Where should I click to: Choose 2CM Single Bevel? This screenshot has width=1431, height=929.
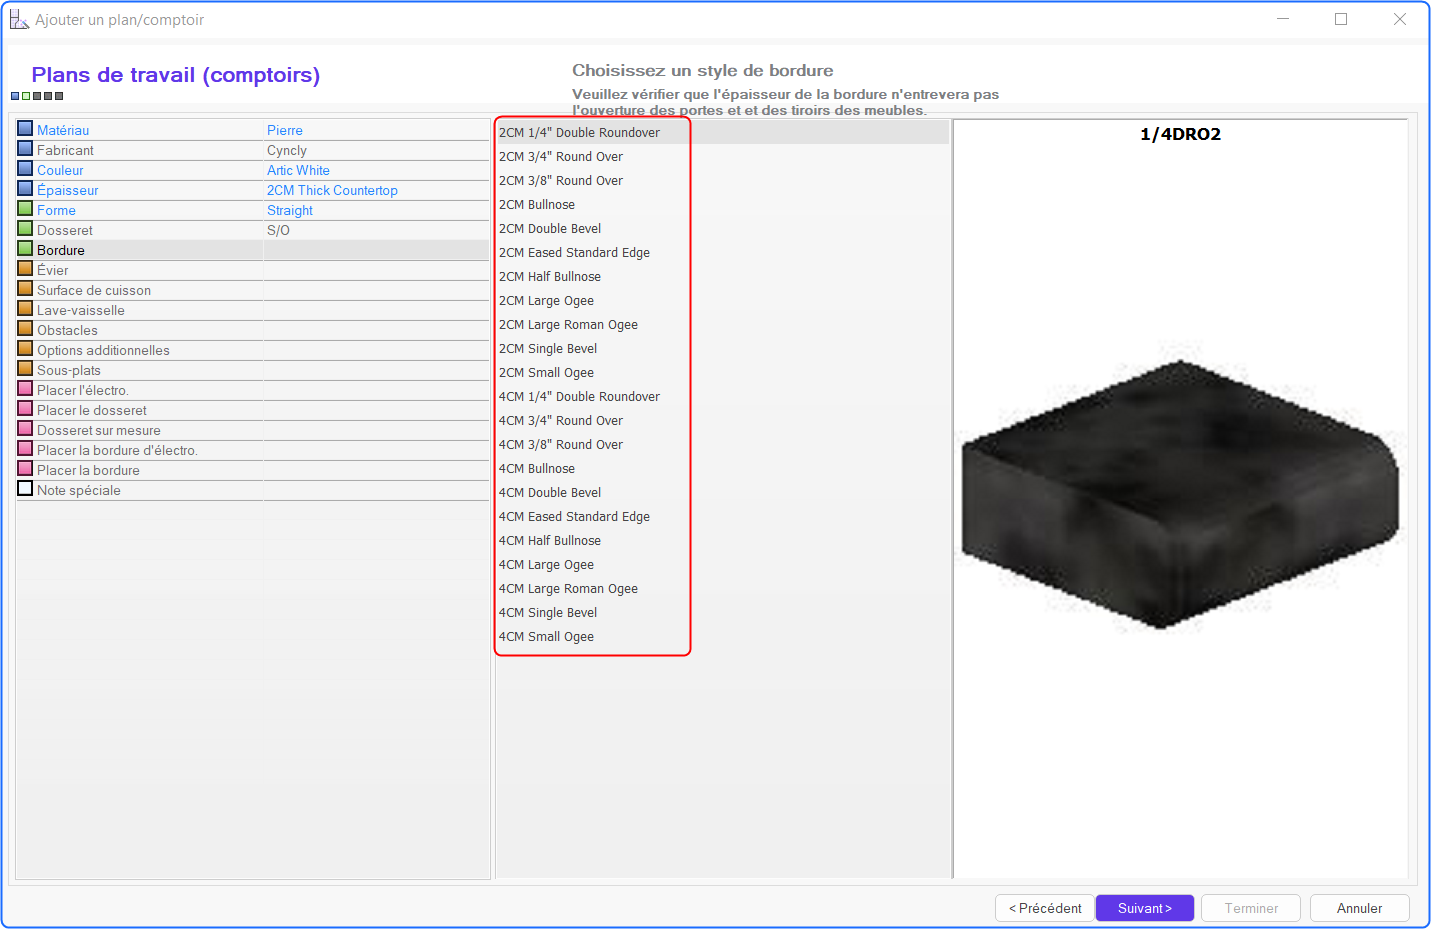(548, 348)
